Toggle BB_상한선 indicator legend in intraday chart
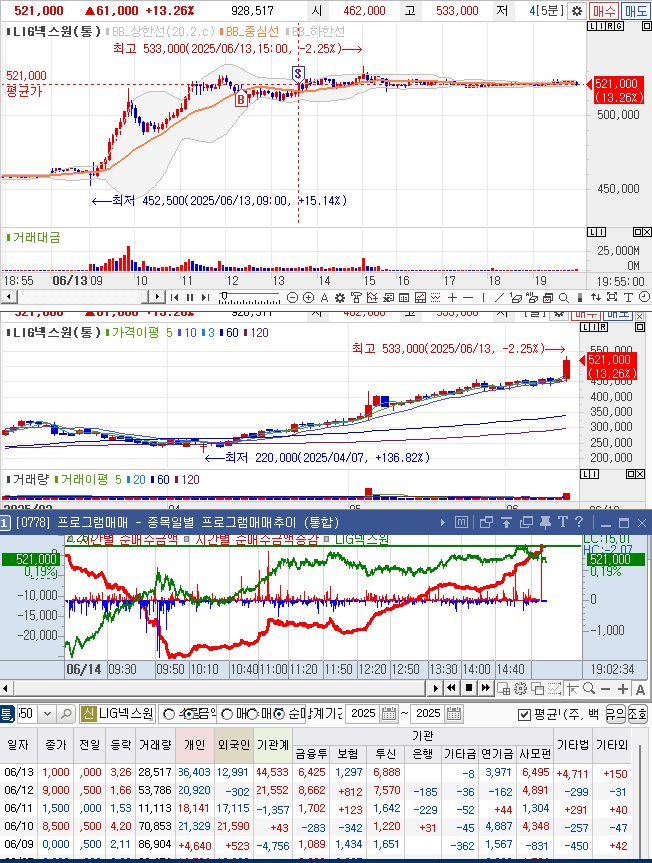 tap(160, 32)
